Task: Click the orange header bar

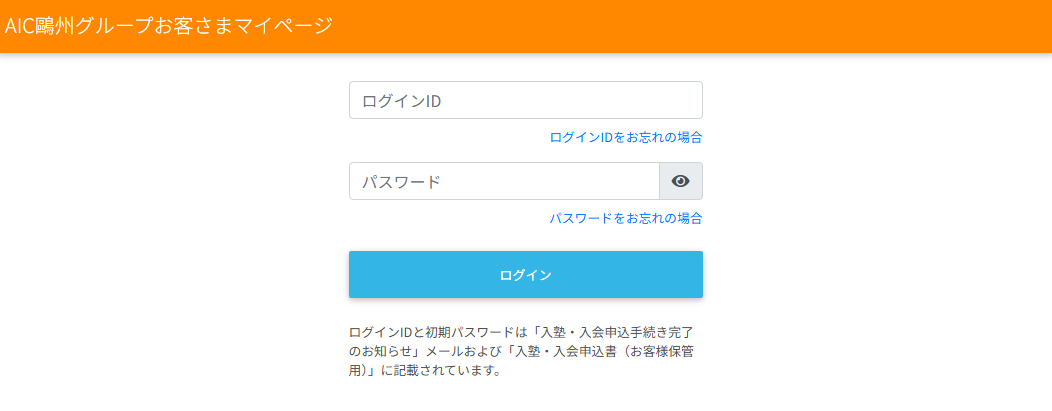Action: pos(700,26)
